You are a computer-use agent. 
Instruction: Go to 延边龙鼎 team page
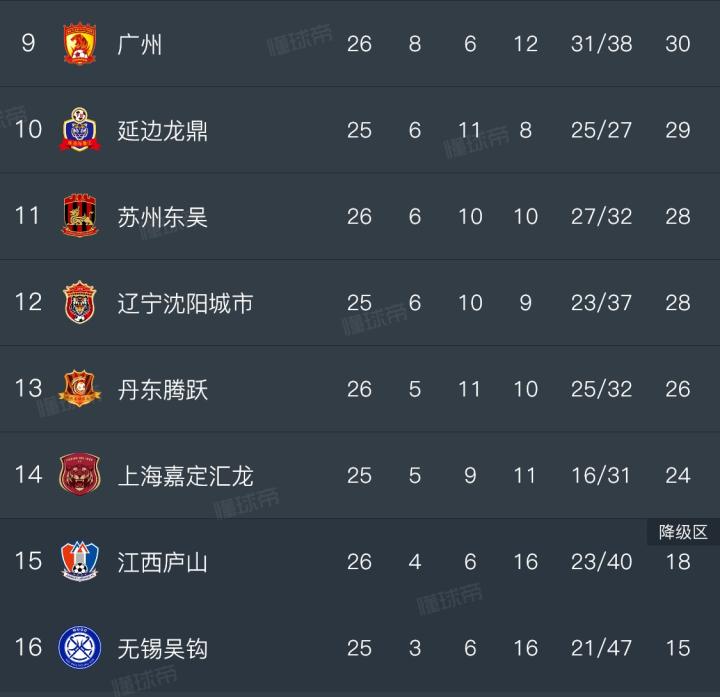[x=163, y=130]
